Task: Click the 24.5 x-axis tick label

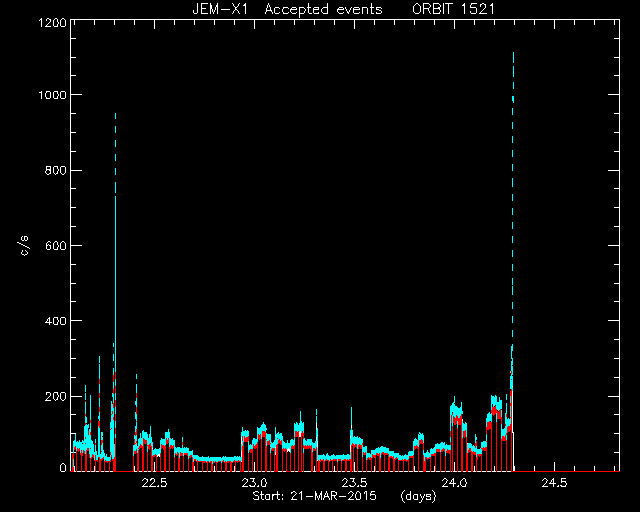Action: pos(554,483)
